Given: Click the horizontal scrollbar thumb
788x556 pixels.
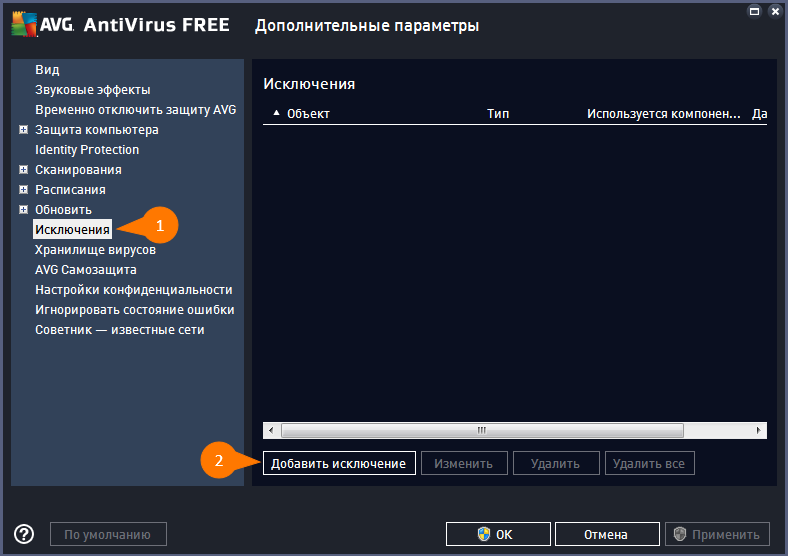Looking at the screenshot, I should pyautogui.click(x=482, y=430).
